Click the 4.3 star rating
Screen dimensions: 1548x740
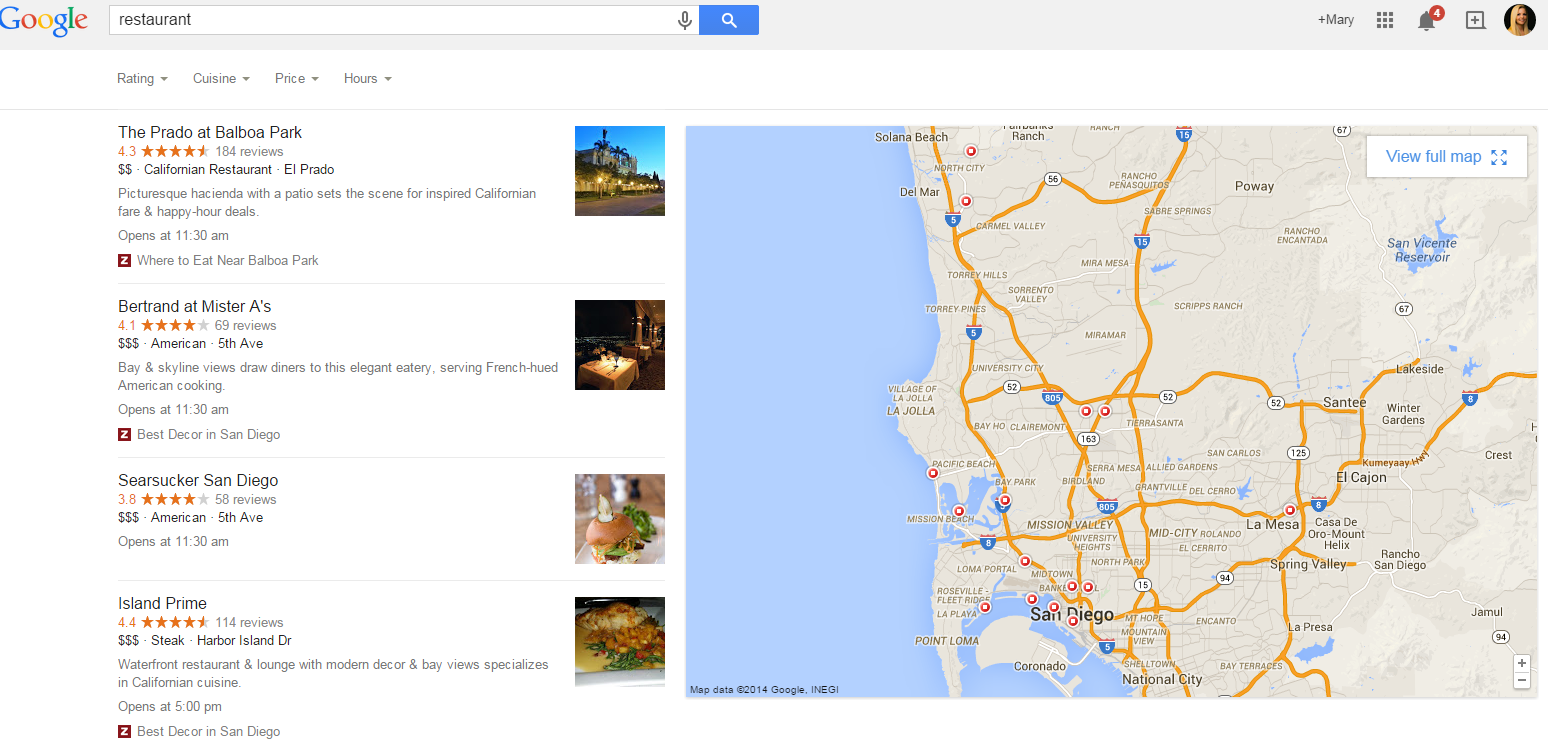click(164, 151)
